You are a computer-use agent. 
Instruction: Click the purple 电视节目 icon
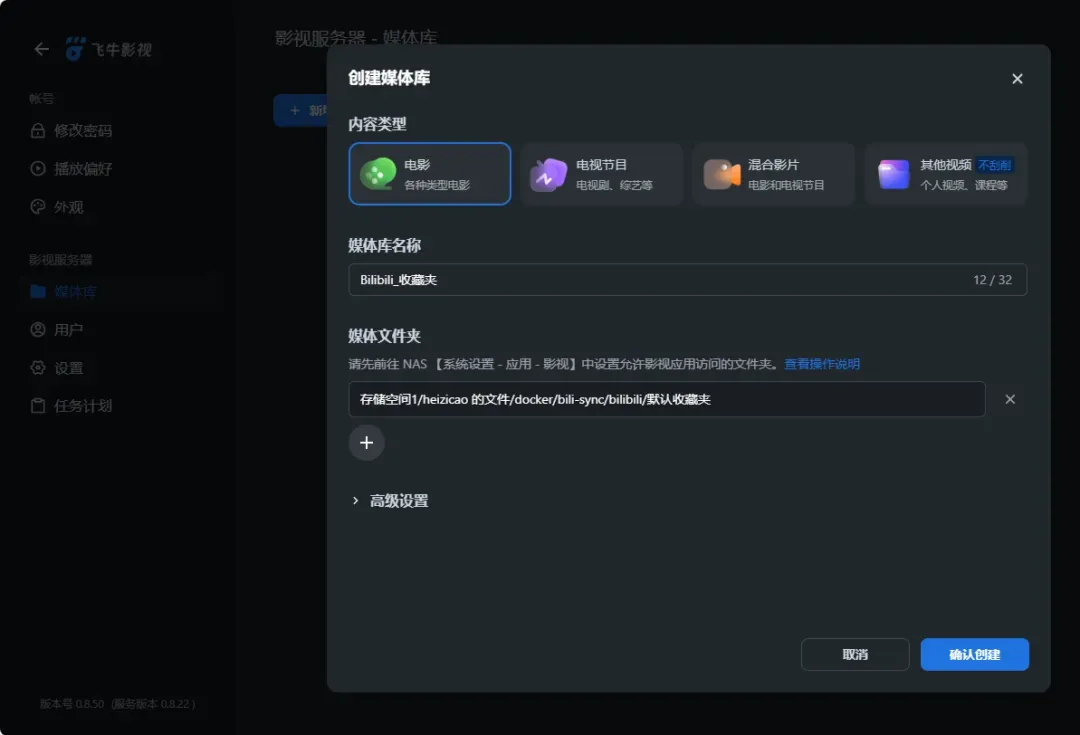(548, 174)
